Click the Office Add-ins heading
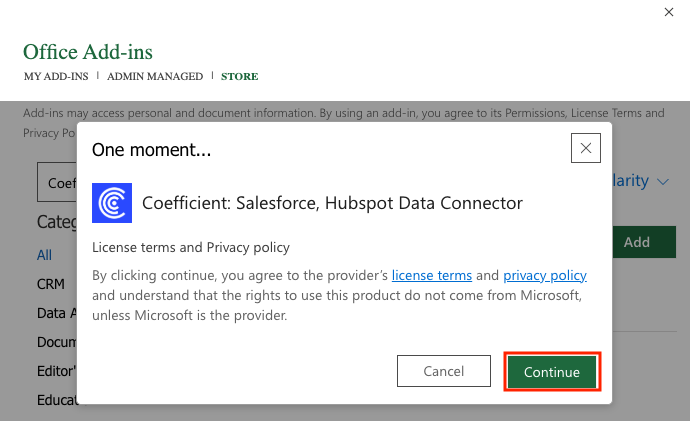690x421 pixels. [x=88, y=52]
